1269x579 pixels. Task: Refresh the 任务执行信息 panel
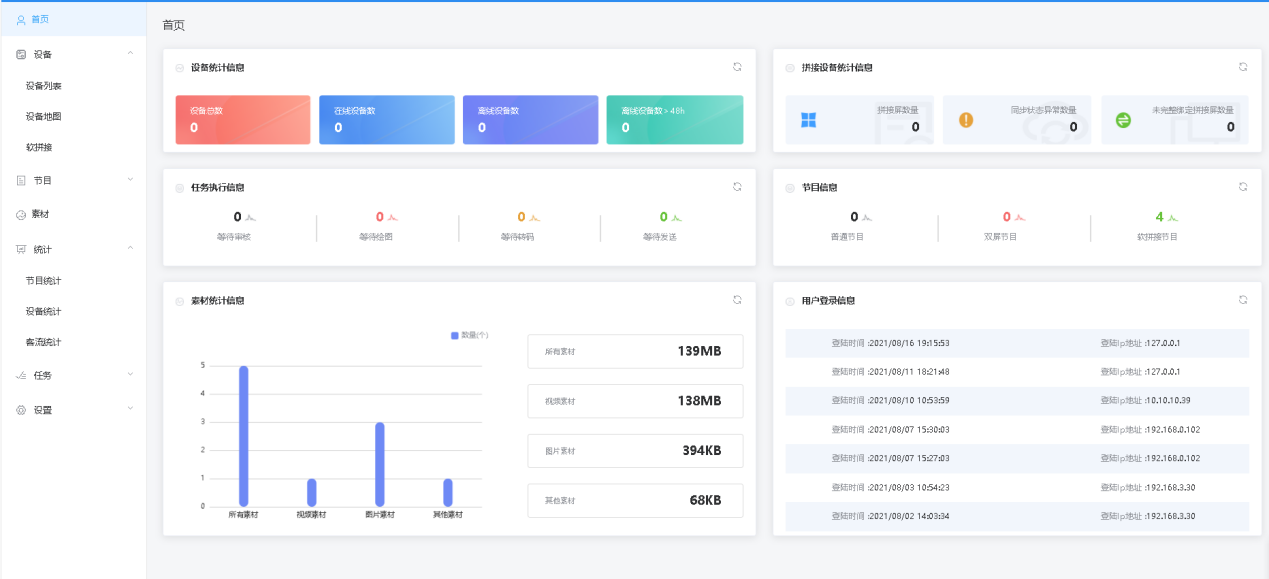737,186
